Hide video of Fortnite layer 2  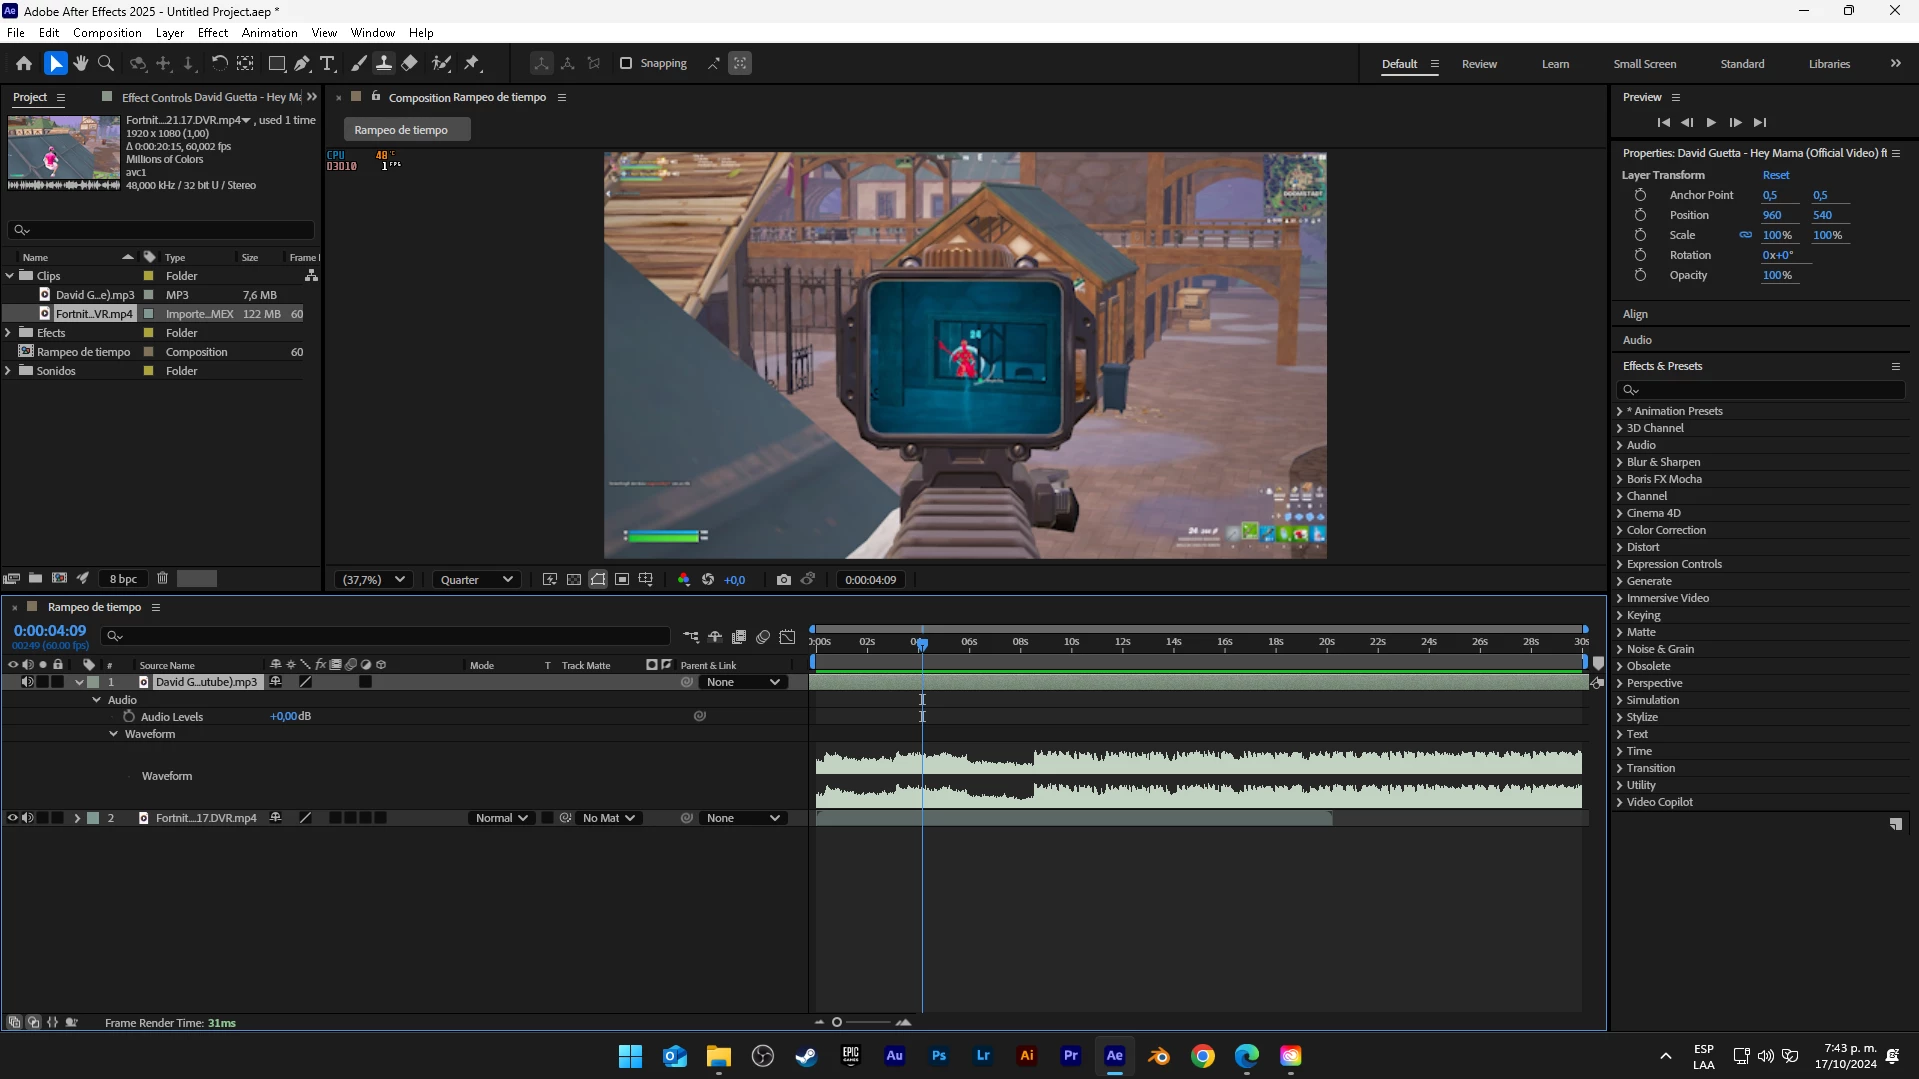pyautogui.click(x=12, y=818)
